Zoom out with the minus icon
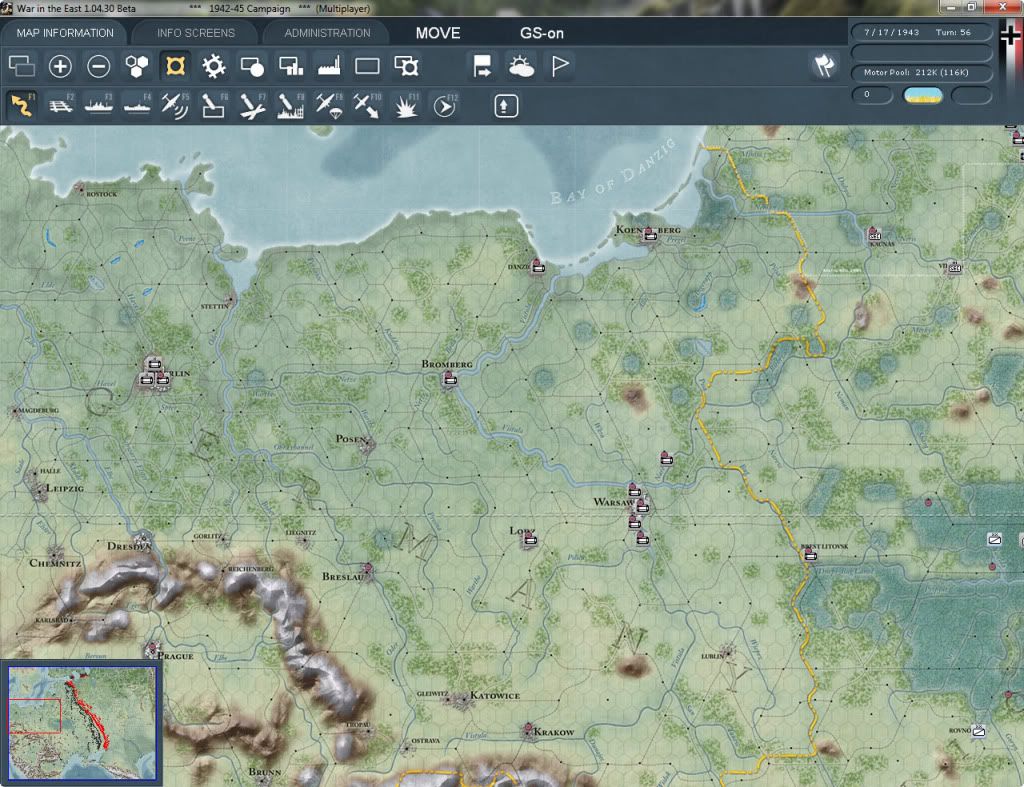The width and height of the screenshot is (1024, 787). coord(99,66)
